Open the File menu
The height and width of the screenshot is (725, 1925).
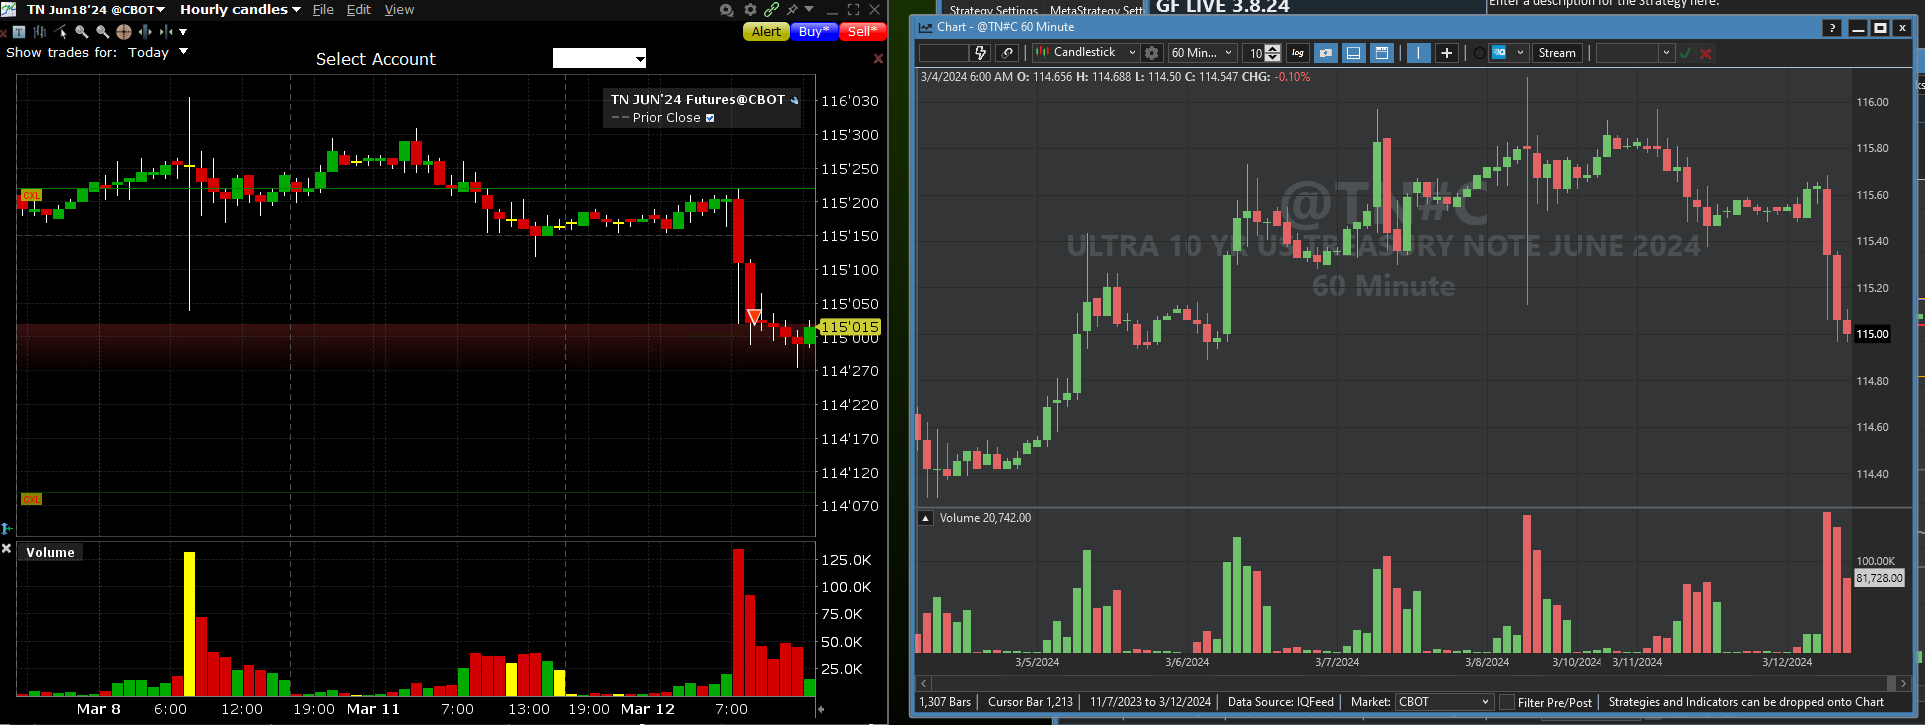click(323, 10)
